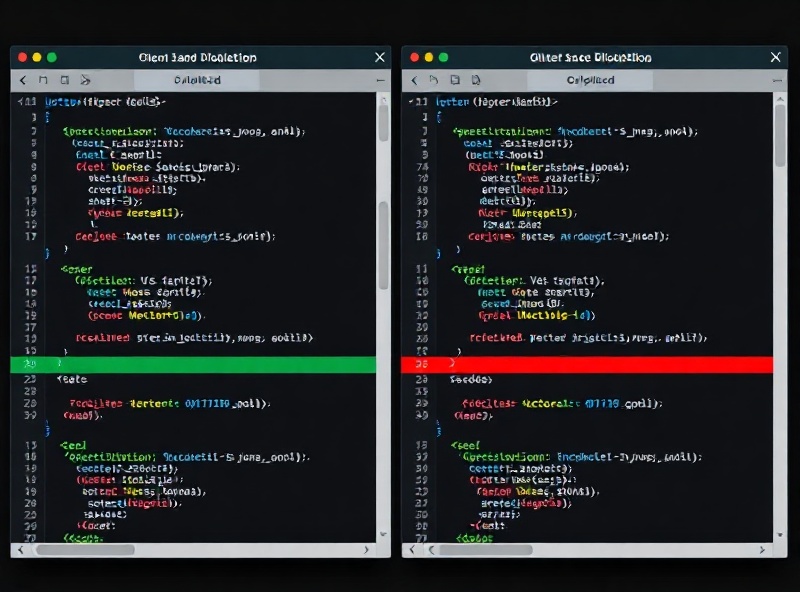This screenshot has width=800, height=592.
Task: Click the fourth icon in the left window toolbar
Action: pyautogui.click(x=85, y=80)
